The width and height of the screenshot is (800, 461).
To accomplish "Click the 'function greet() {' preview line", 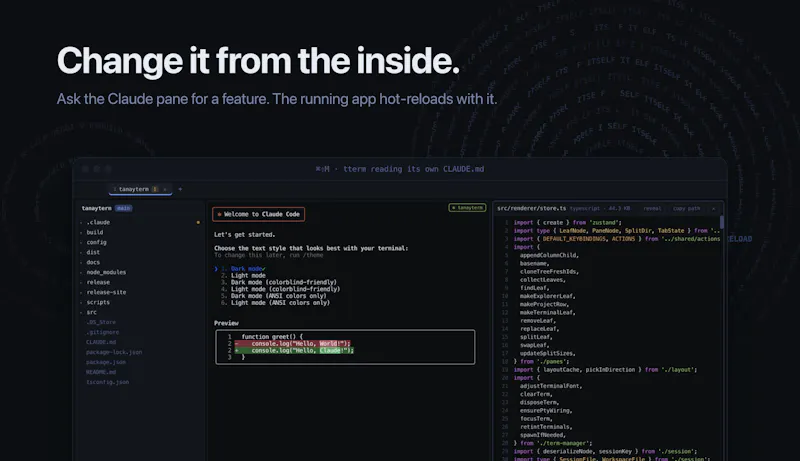I will (272, 337).
